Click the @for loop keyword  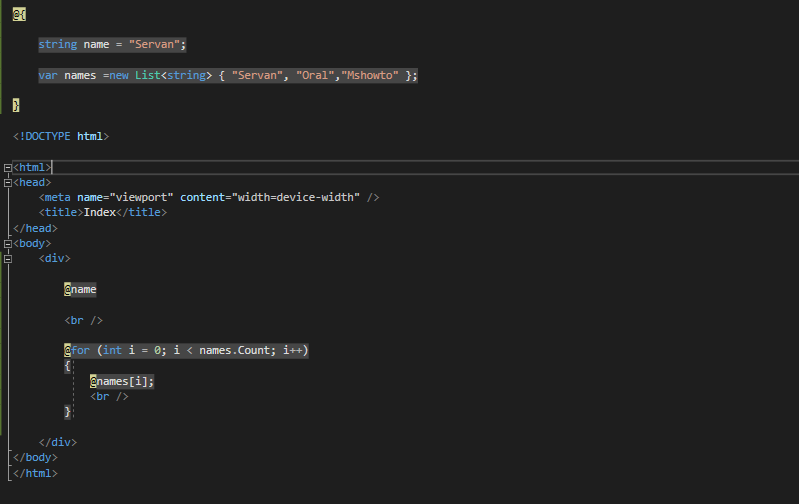coord(77,351)
